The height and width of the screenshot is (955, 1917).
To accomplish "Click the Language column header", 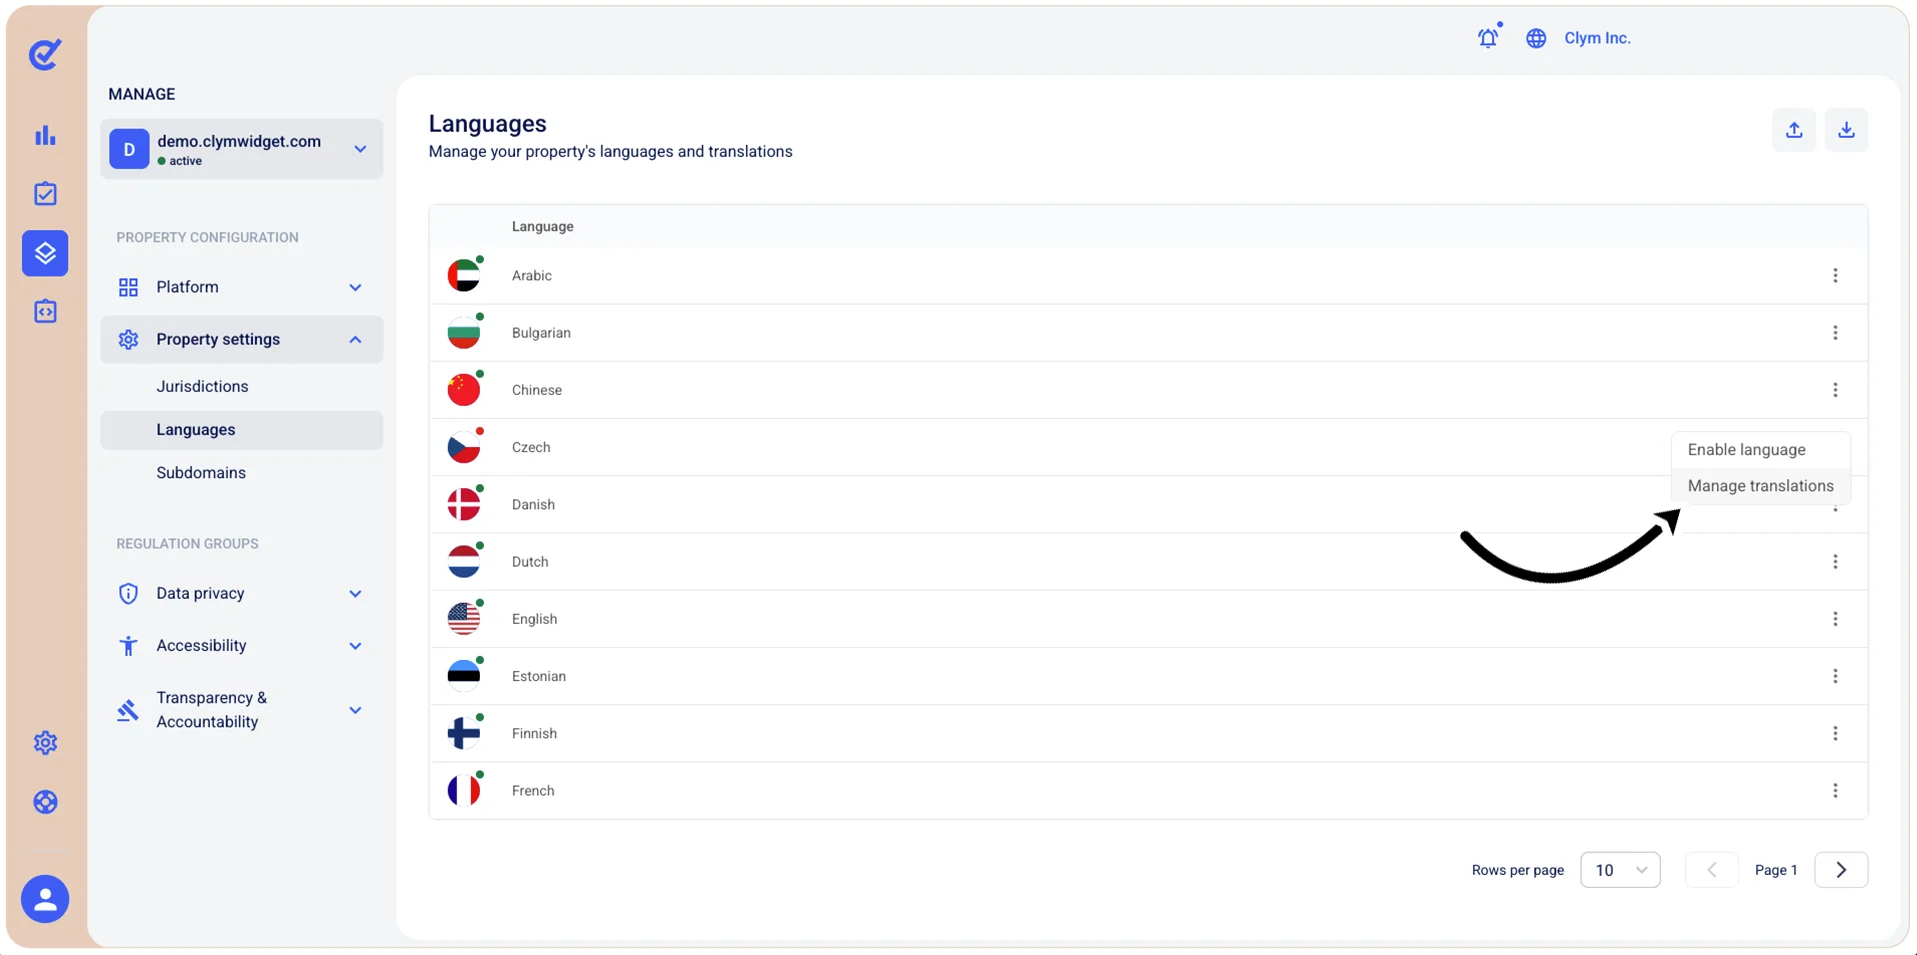I will click(543, 226).
